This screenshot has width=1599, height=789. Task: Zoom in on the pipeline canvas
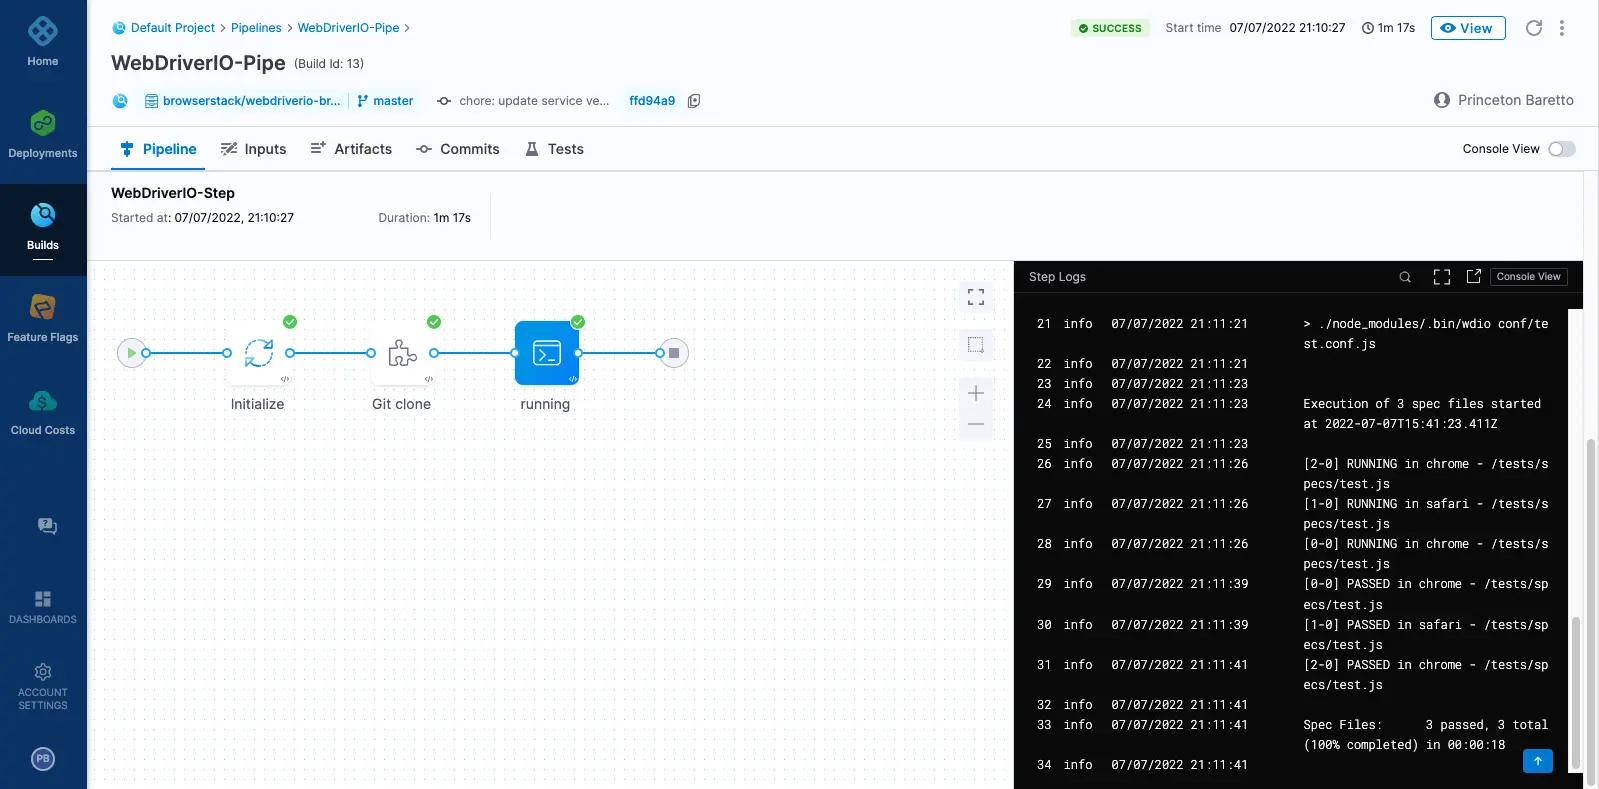click(976, 393)
